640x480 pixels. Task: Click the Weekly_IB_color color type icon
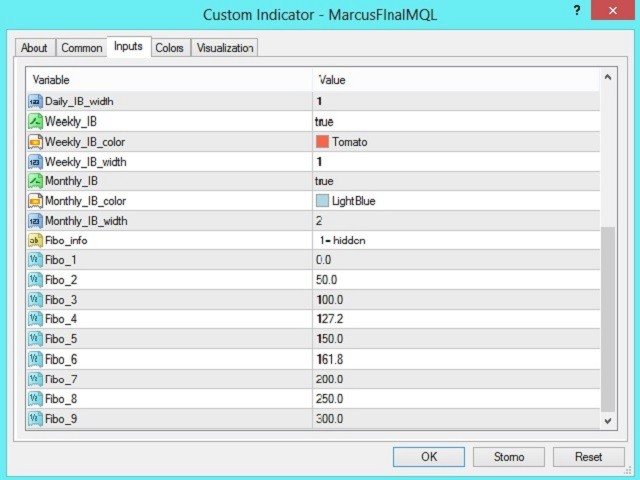(35, 141)
